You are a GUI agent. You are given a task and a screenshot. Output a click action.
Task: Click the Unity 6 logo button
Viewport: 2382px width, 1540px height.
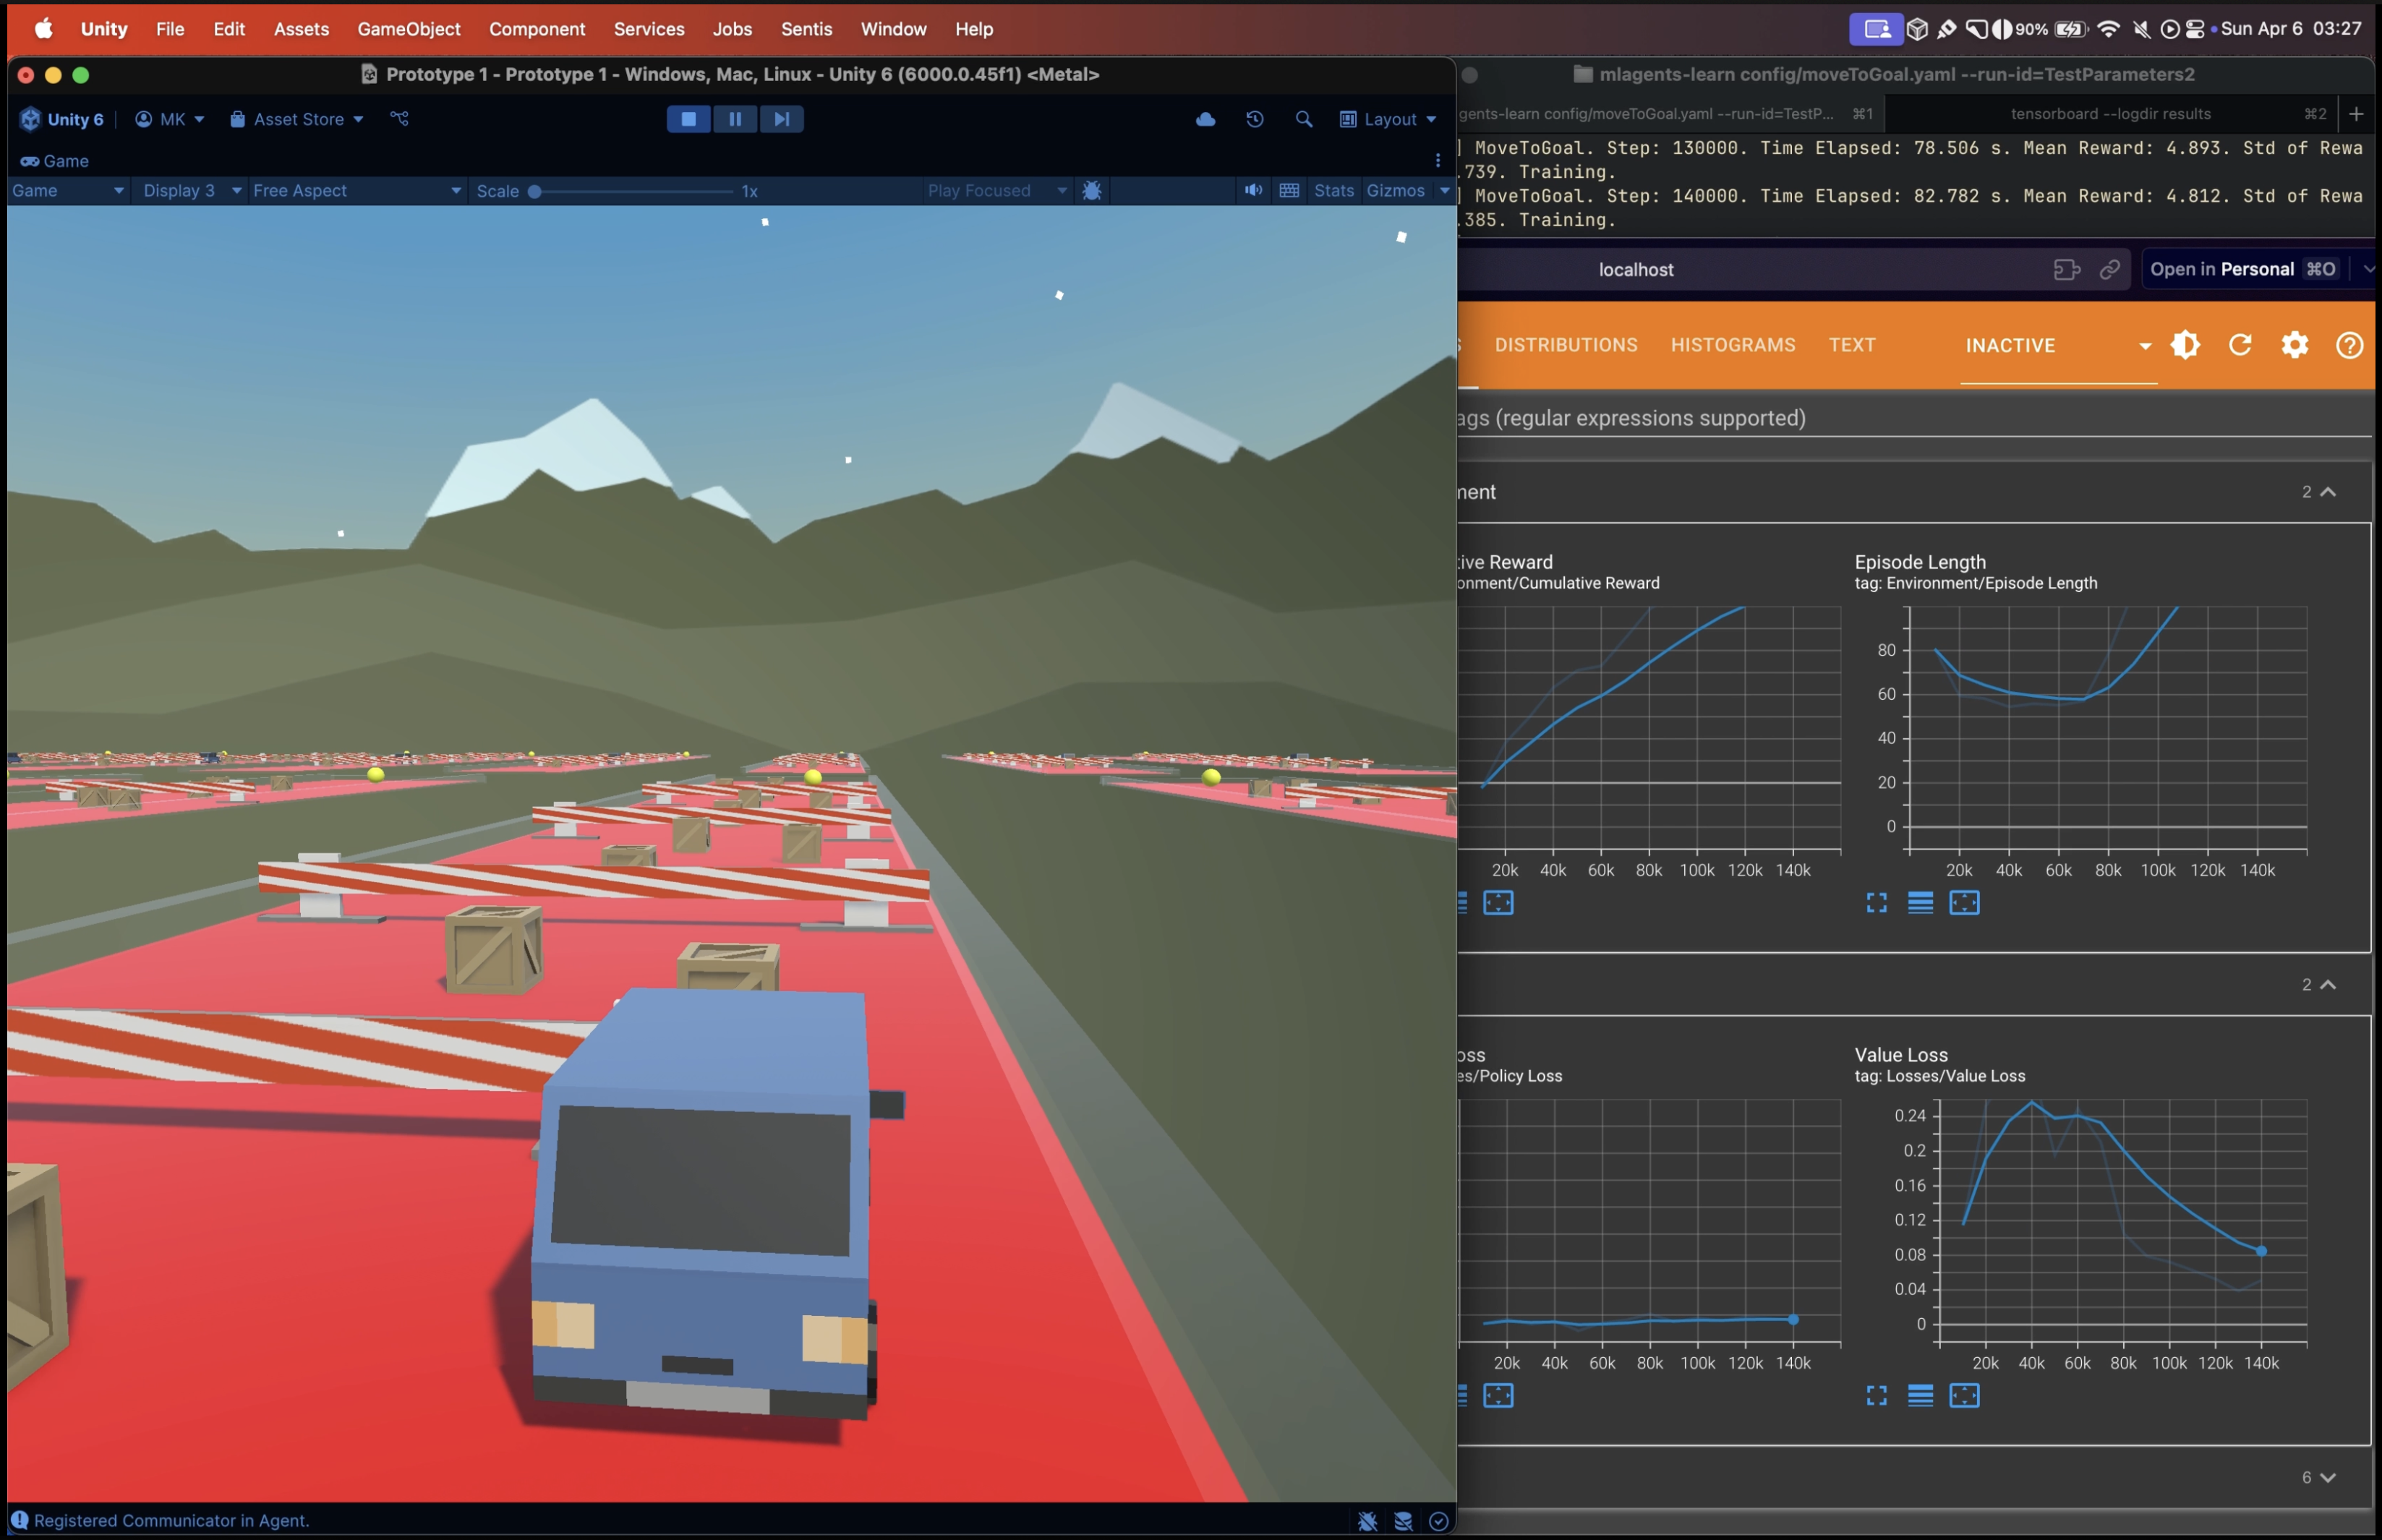point(61,119)
